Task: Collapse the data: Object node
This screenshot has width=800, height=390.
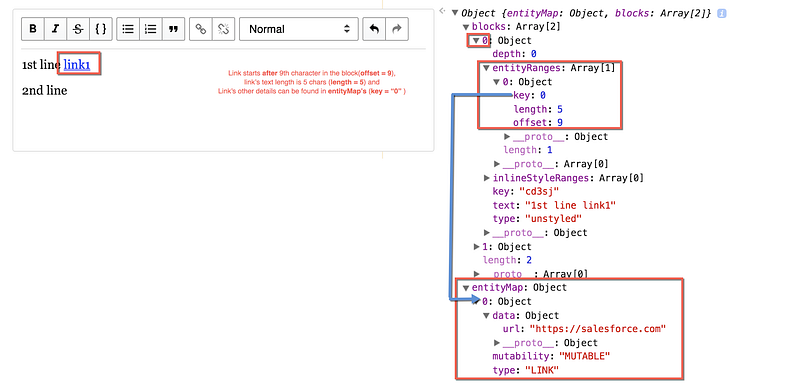Action: click(486, 315)
